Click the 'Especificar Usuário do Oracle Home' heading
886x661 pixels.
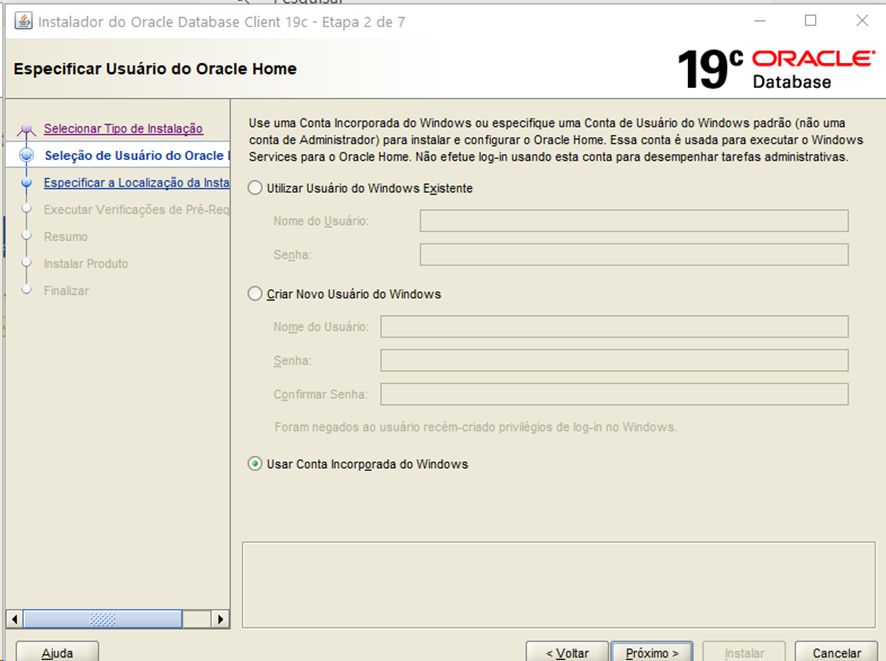pos(155,69)
